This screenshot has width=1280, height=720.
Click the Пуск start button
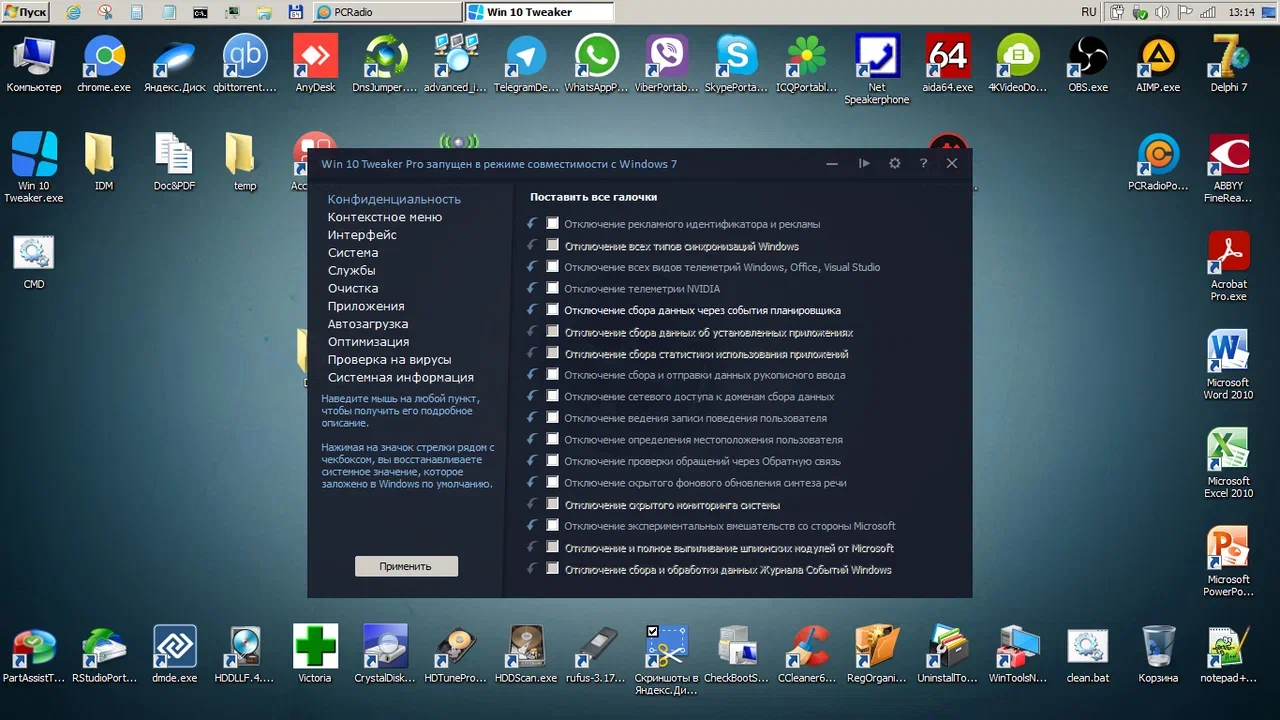27,12
